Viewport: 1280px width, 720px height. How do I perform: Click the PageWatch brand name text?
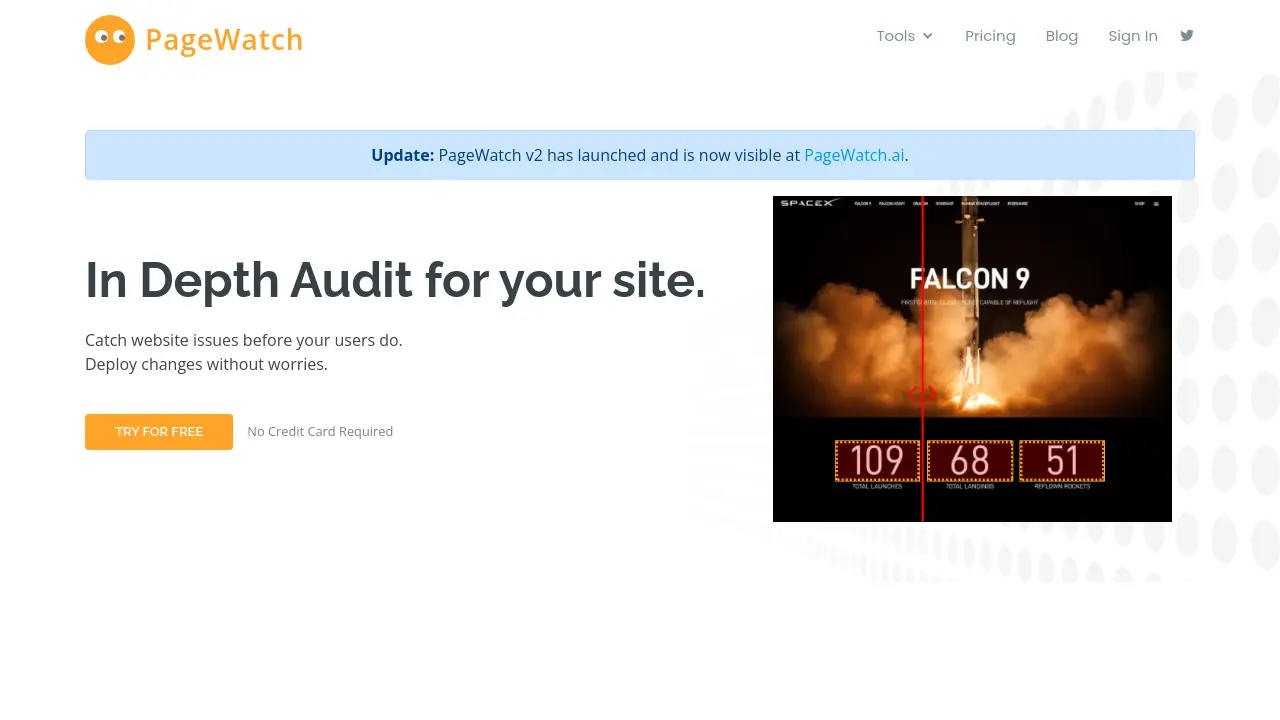[224, 40]
